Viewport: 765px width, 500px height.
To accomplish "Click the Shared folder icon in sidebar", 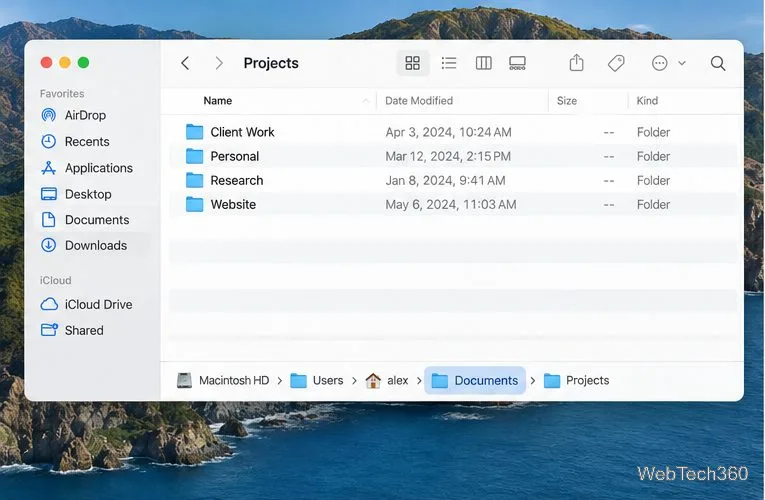I will click(49, 330).
